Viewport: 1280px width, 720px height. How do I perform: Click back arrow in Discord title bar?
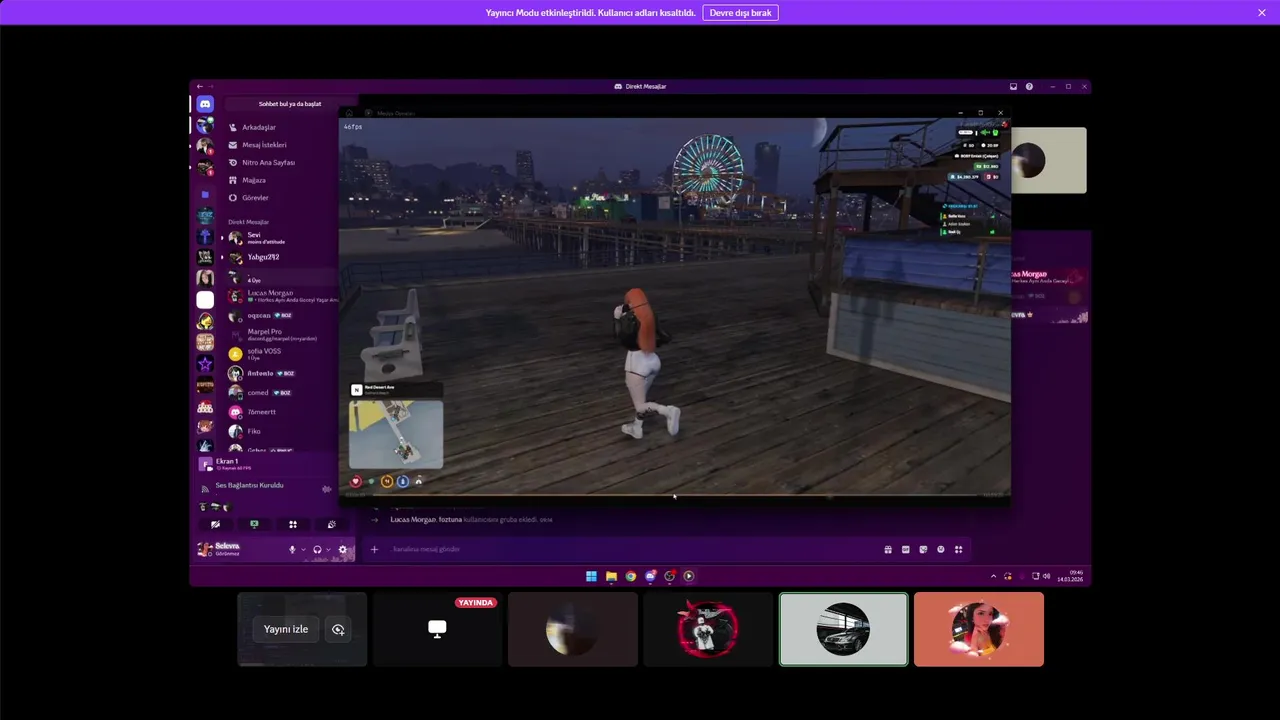pyautogui.click(x=199, y=87)
